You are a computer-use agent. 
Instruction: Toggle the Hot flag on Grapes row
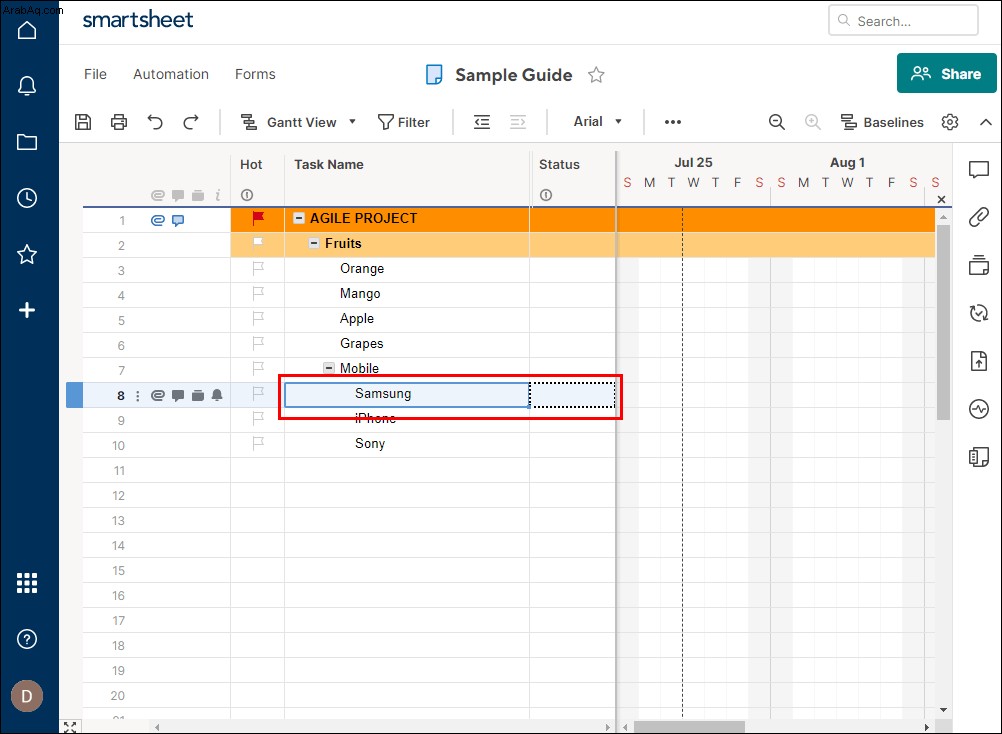click(258, 343)
